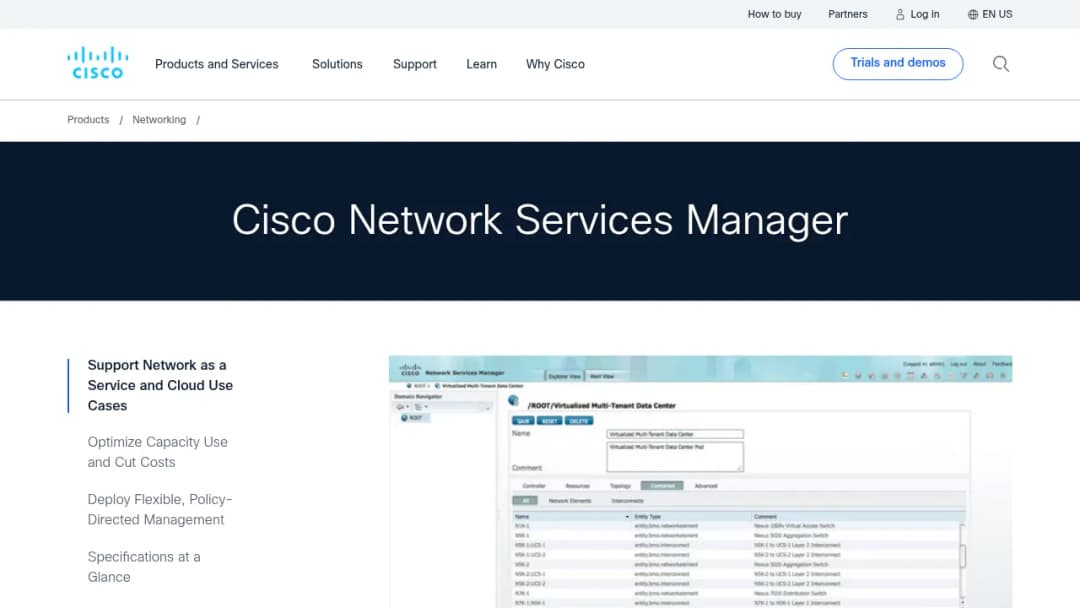
Task: Open the Partners link
Action: pos(847,14)
